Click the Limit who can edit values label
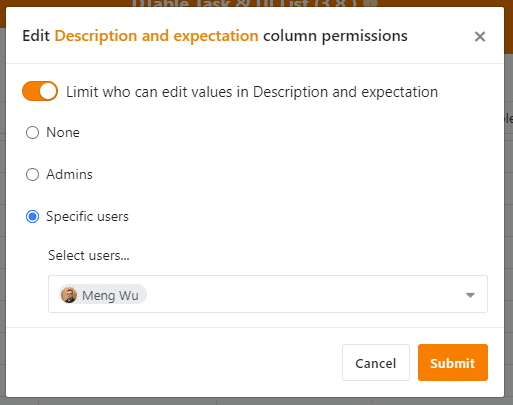 click(x=252, y=92)
